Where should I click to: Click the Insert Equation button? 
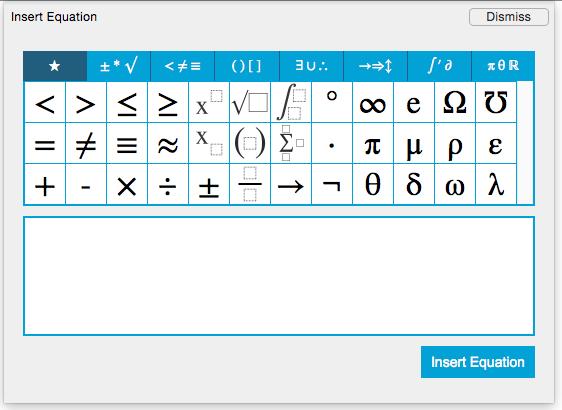tap(478, 362)
